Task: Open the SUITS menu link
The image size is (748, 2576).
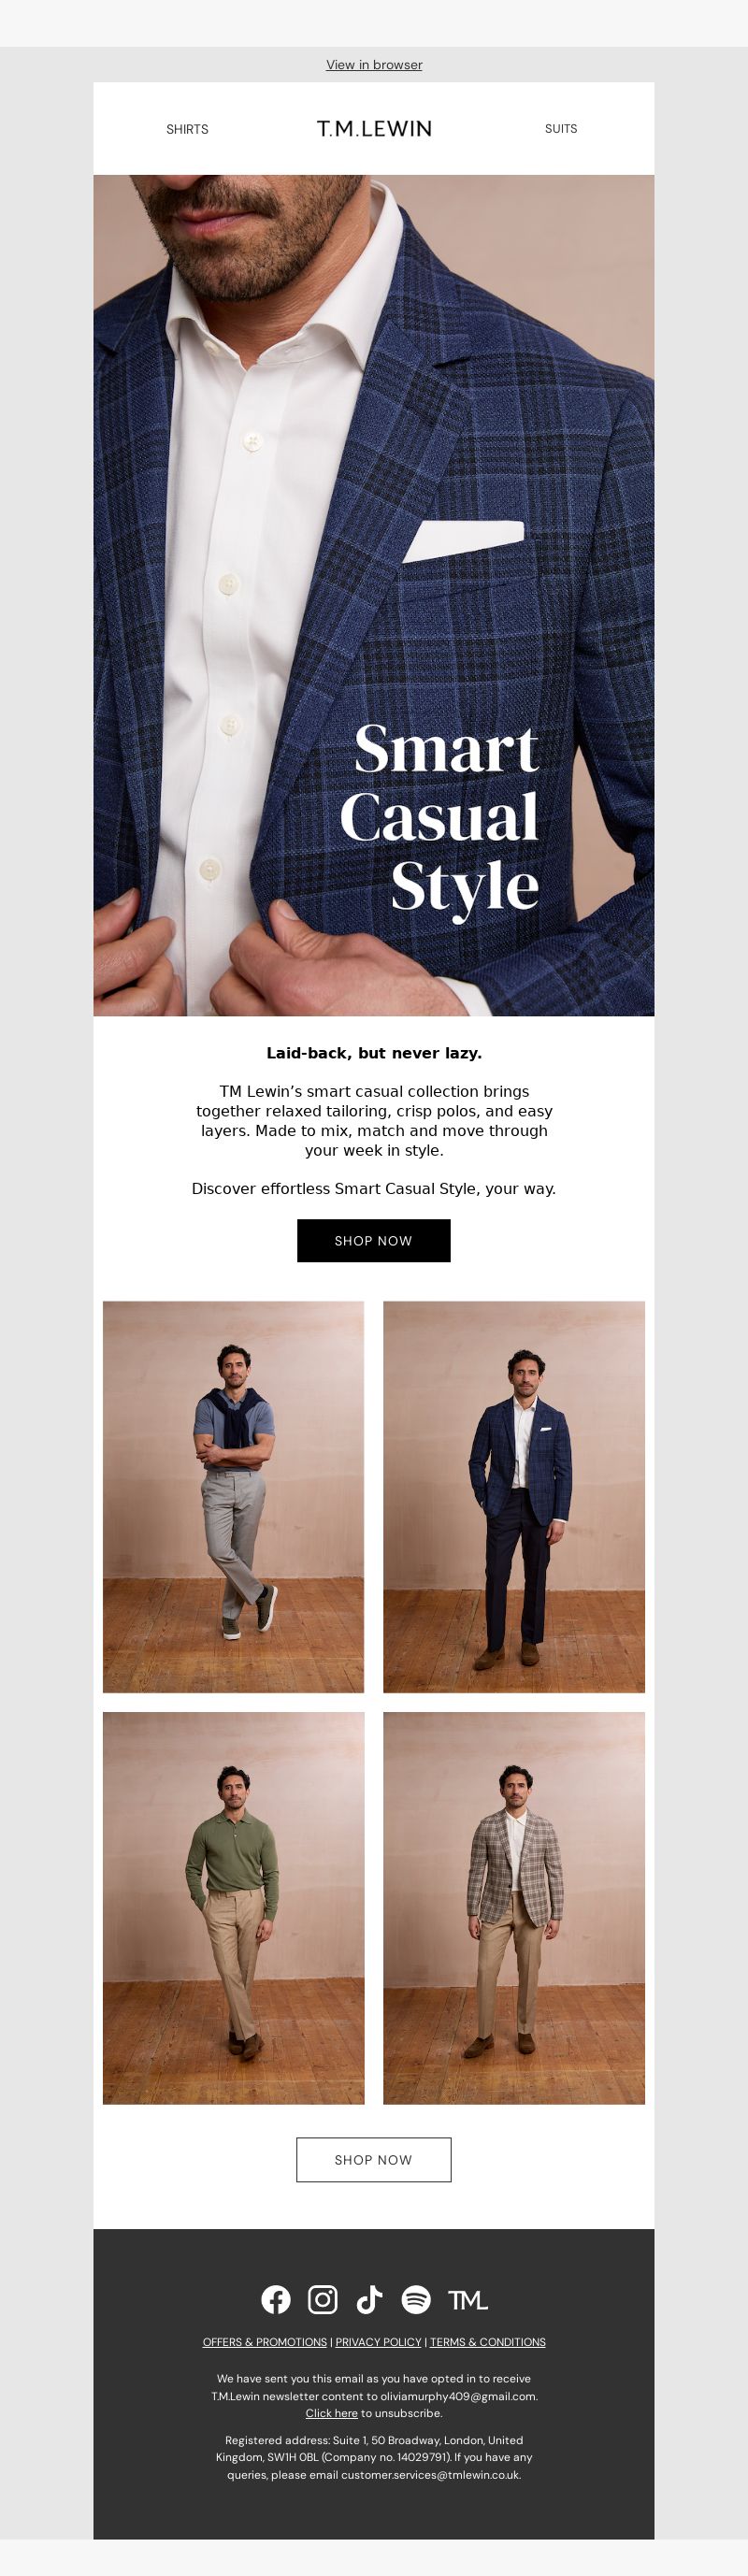Action: [561, 129]
